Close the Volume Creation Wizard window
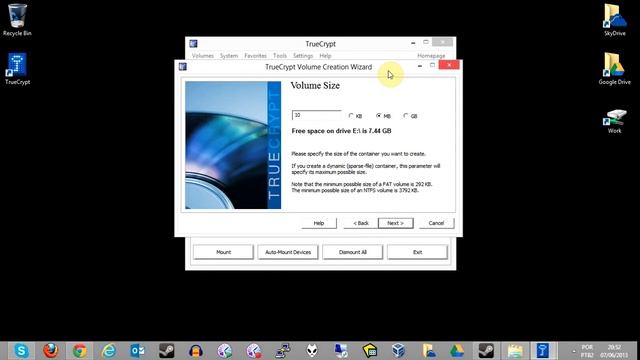The image size is (640, 360). pos(449,65)
